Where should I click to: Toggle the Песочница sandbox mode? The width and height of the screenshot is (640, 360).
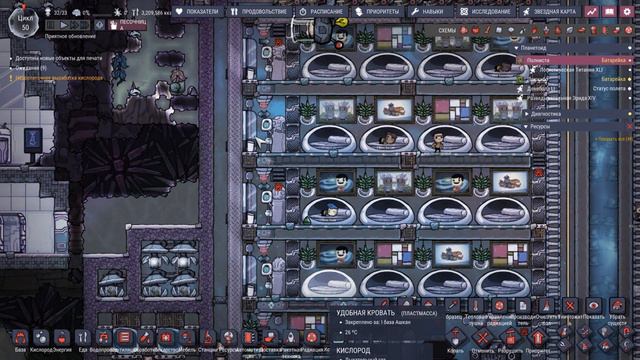[x=127, y=24]
